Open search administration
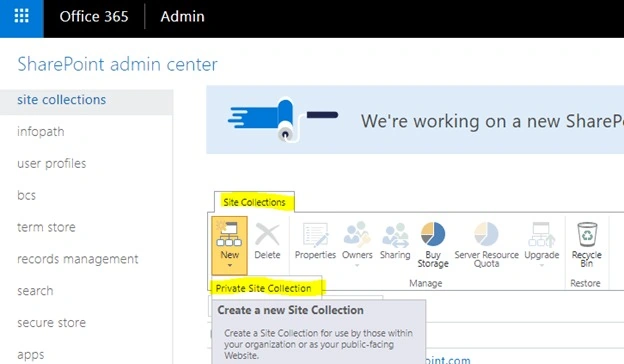Screen dimensions: 624x364 [x=35, y=291]
